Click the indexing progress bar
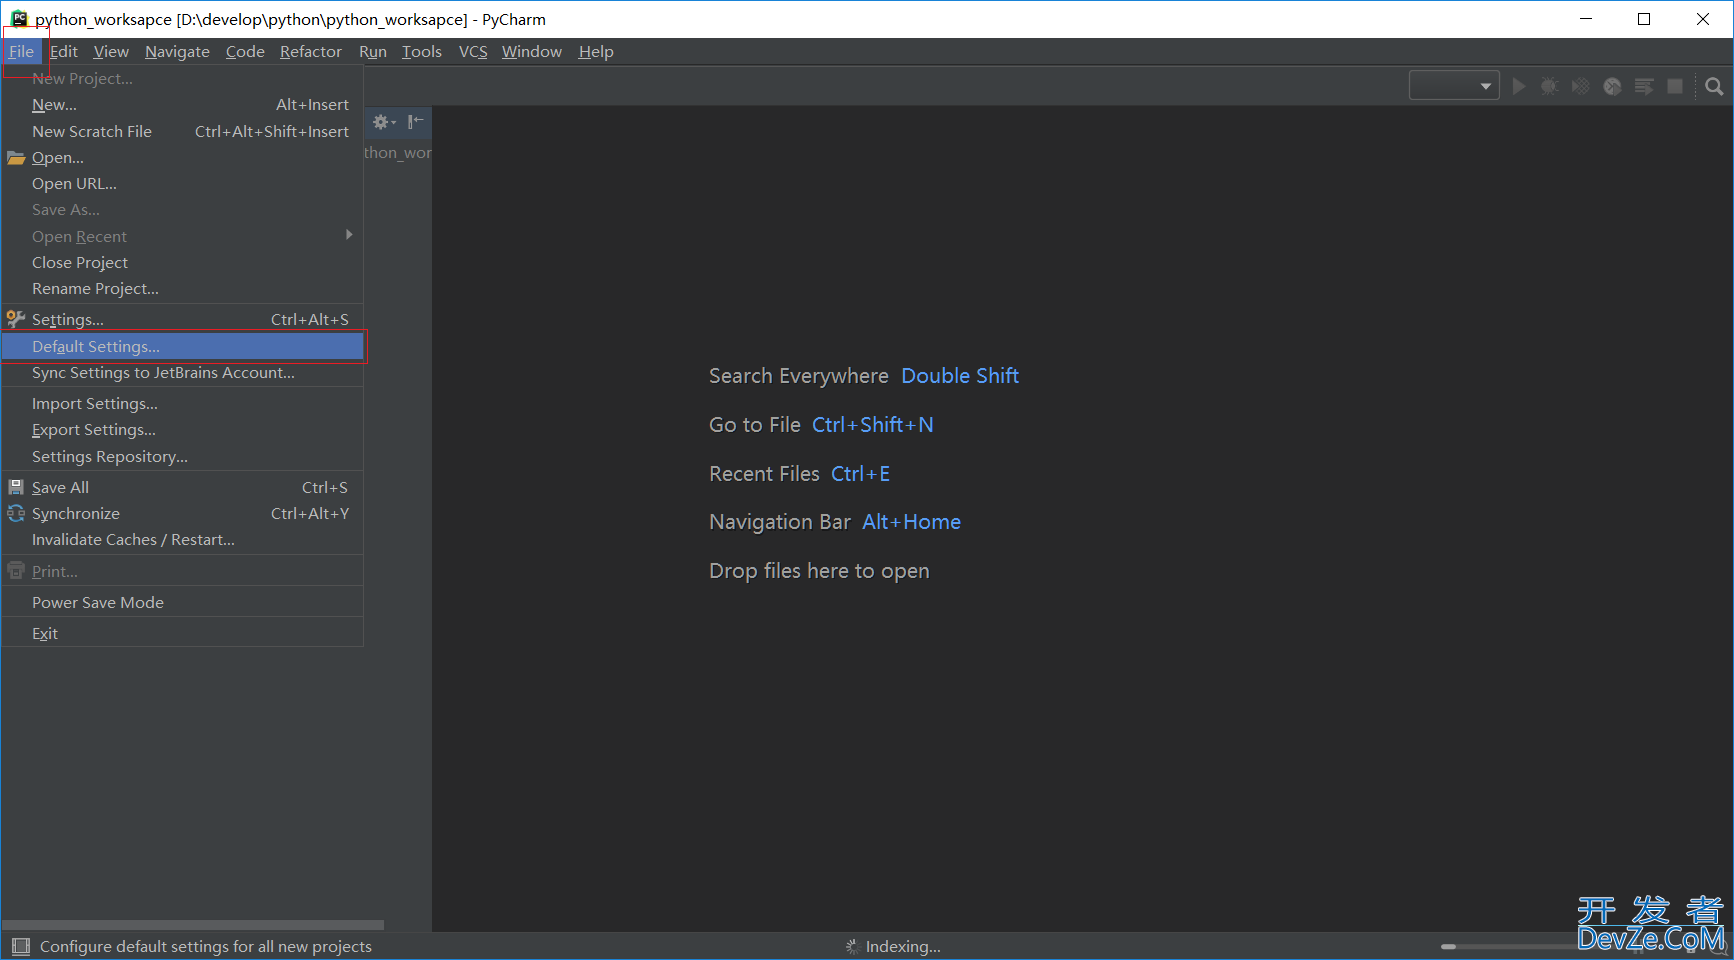Image resolution: width=1734 pixels, height=960 pixels. pyautogui.click(x=1510, y=946)
